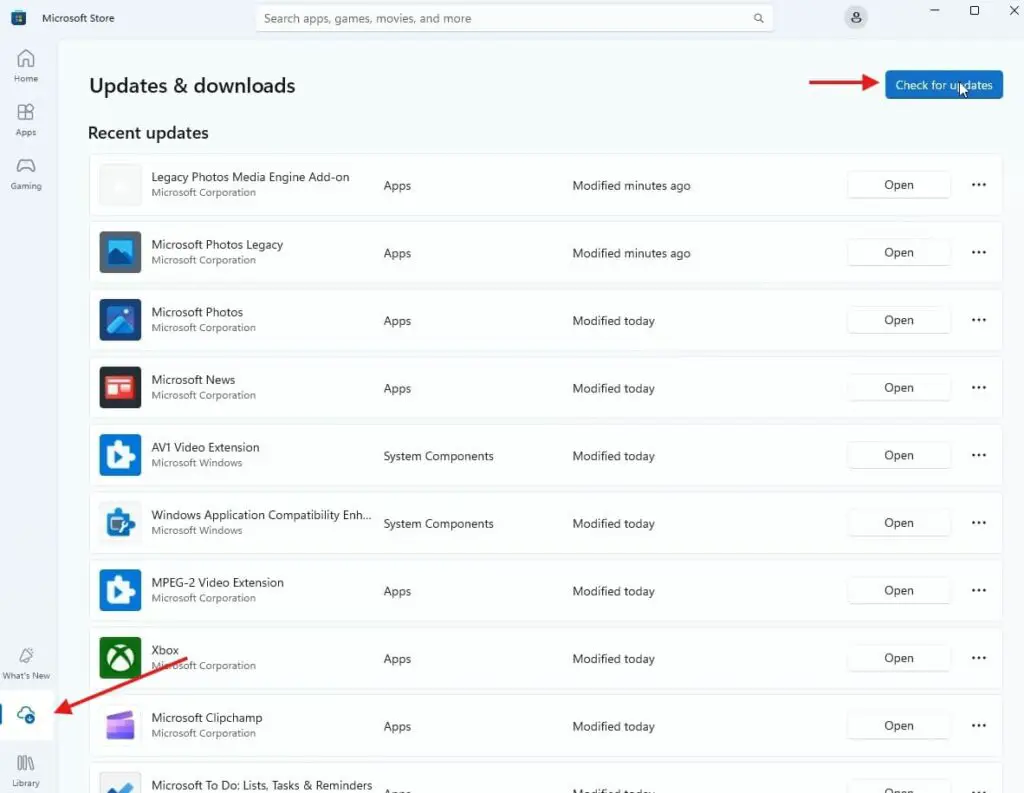Click the search magnifier icon
1024x793 pixels.
759,17
